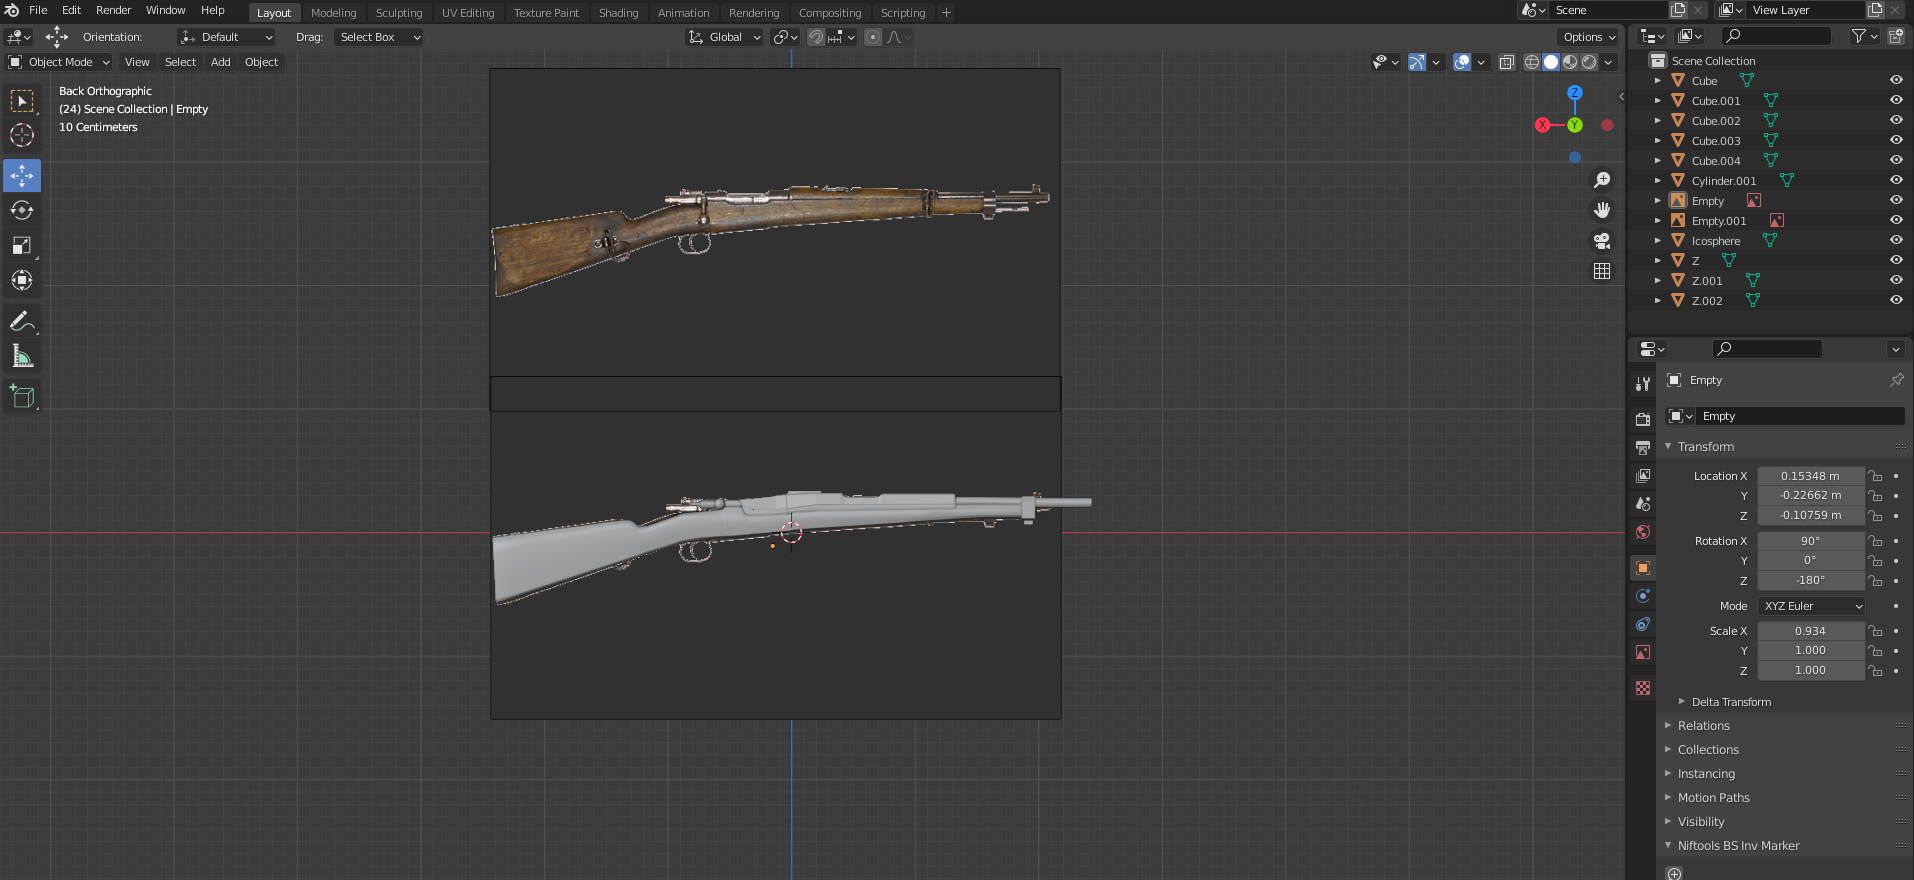Adjust the Scale X value field
The image size is (1914, 880).
pos(1810,631)
